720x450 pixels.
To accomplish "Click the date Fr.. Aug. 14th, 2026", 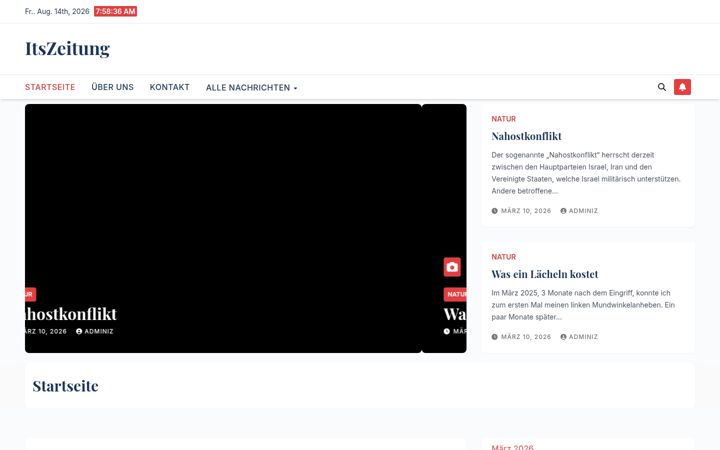I will coord(57,11).
